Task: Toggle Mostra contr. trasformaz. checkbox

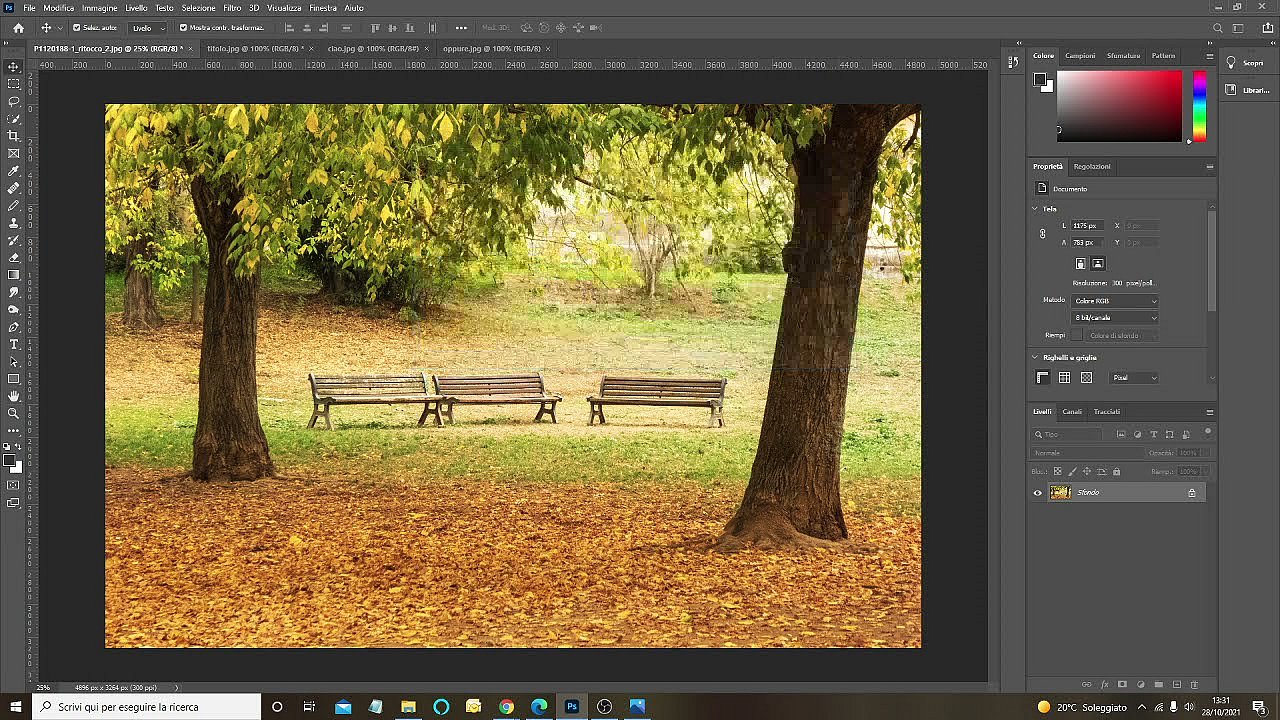Action: point(183,28)
